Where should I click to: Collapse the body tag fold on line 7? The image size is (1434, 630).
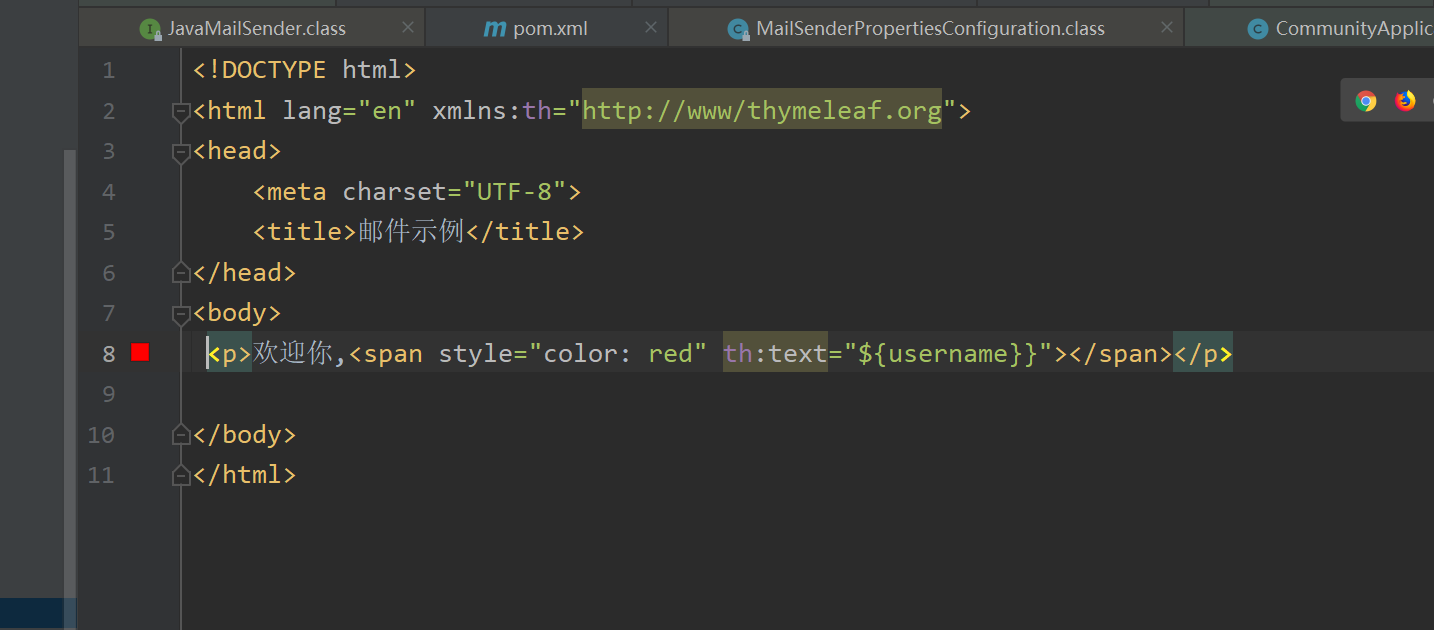[181, 314]
